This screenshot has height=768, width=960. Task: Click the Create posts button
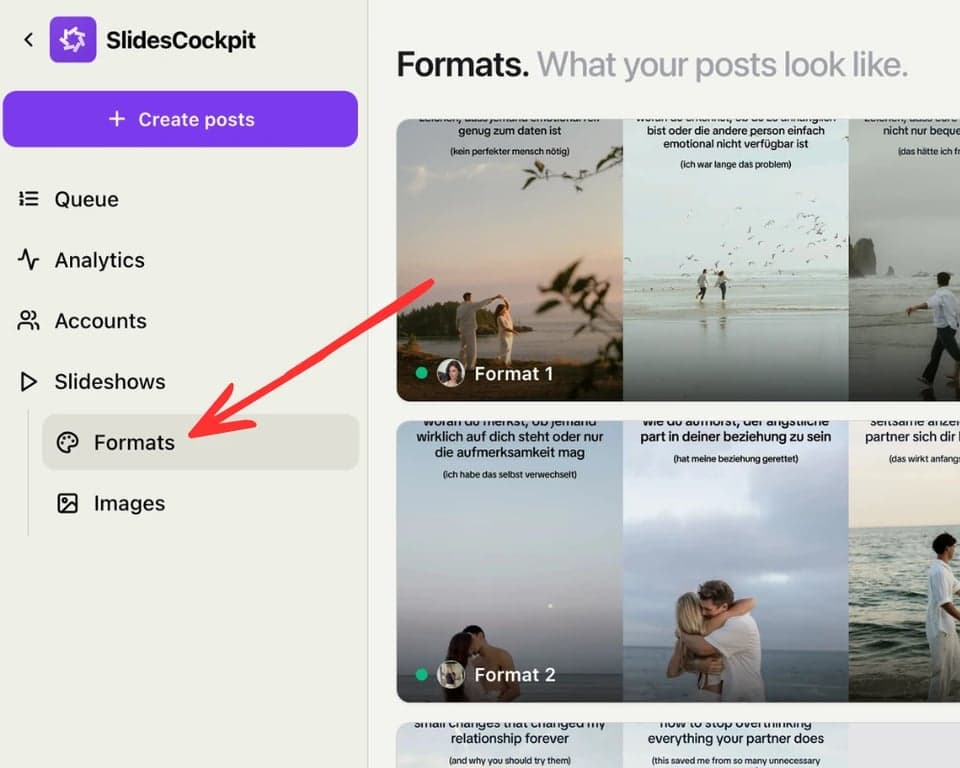(x=181, y=119)
